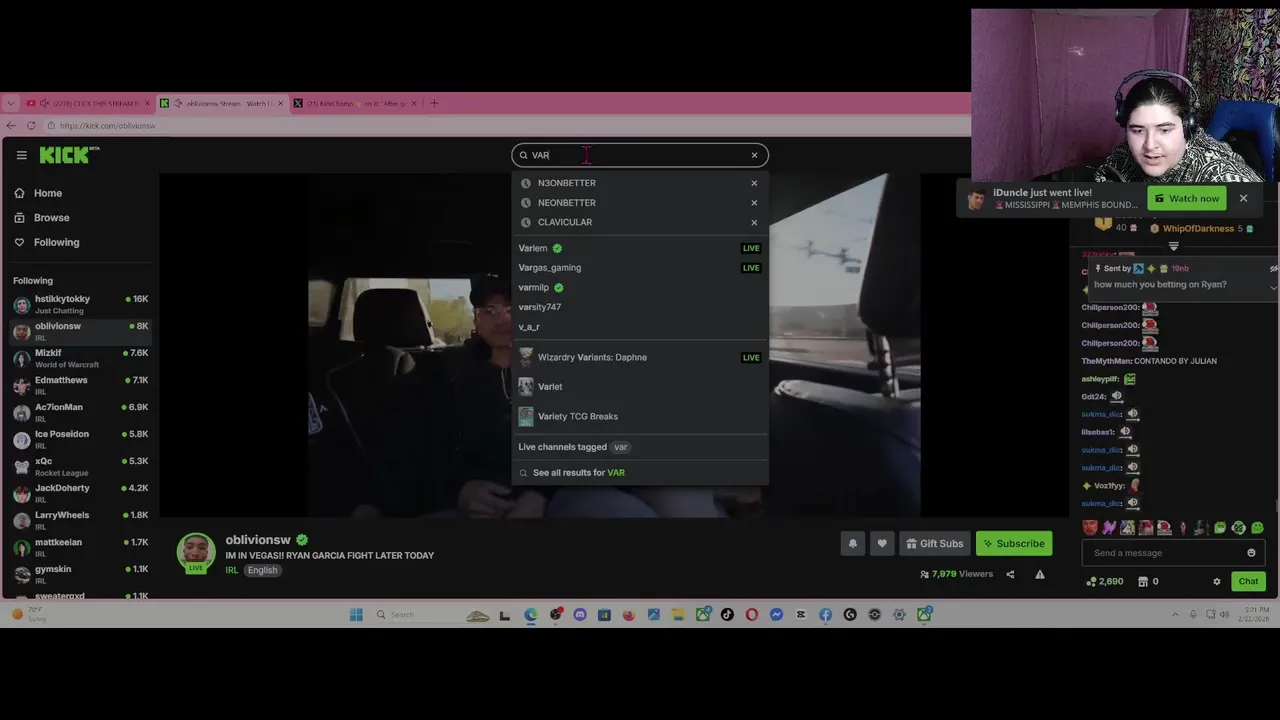Open Ice Poseidon followed channel

(80, 439)
